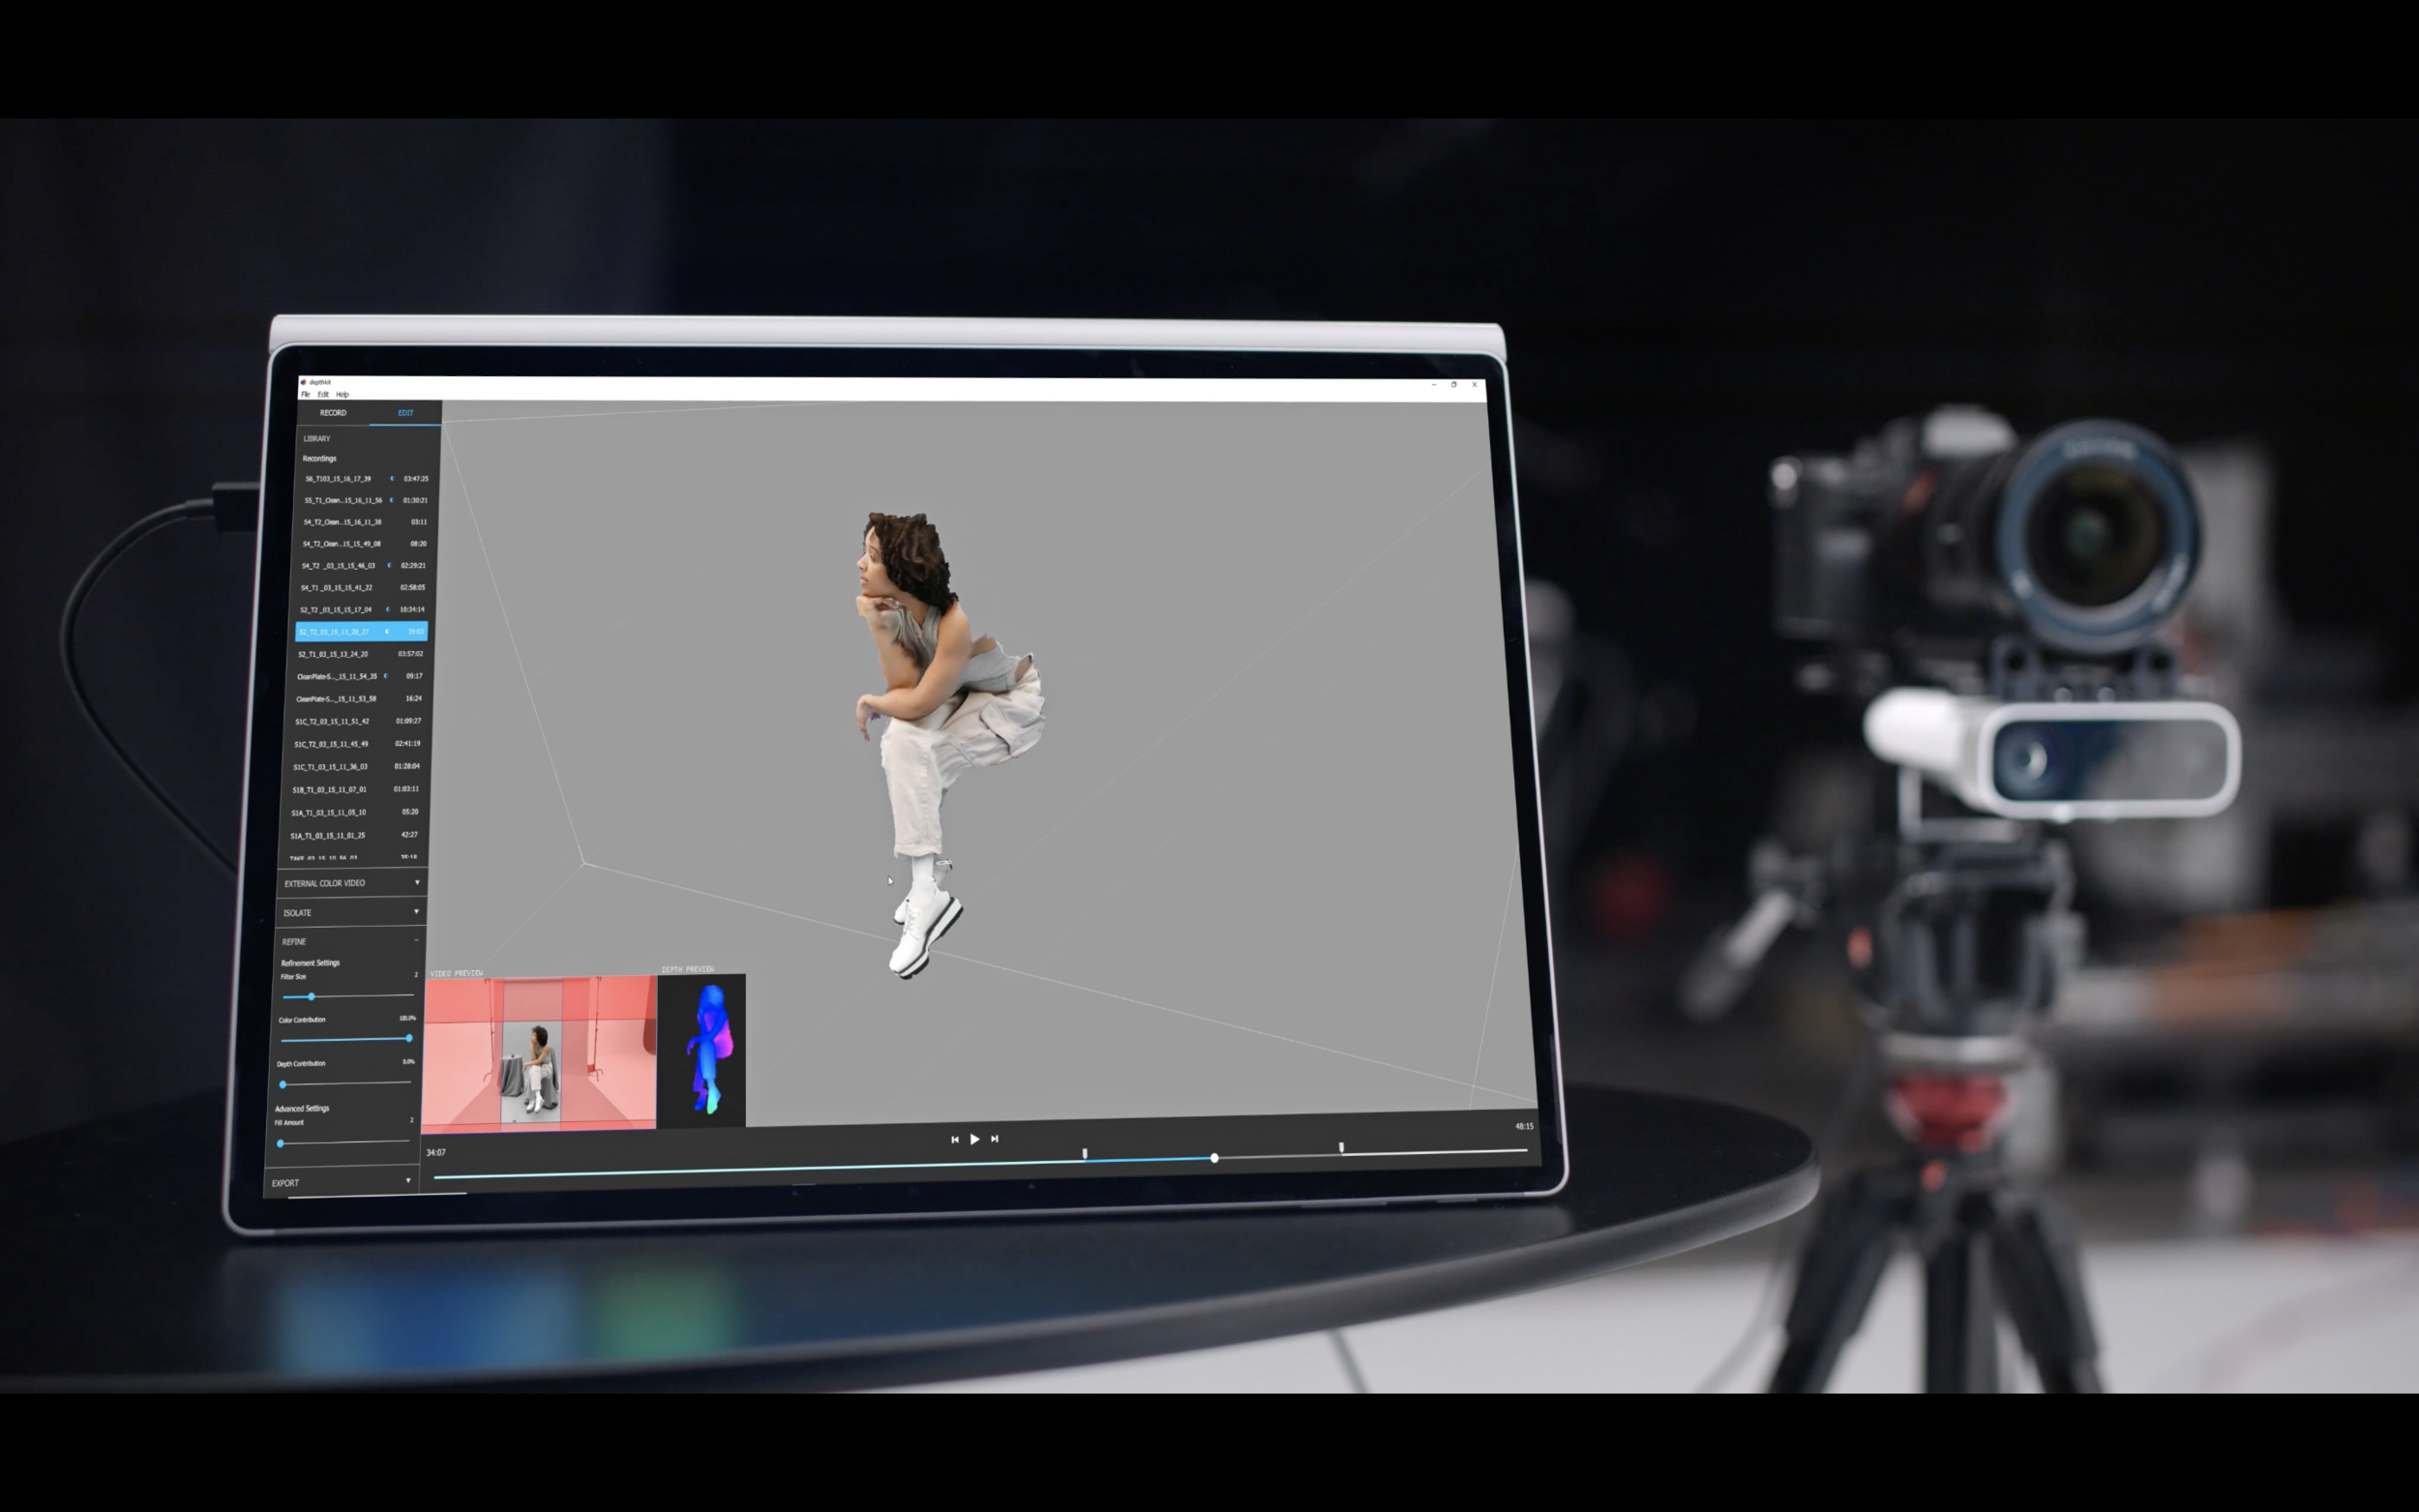The width and height of the screenshot is (2419, 1512).
Task: Click the blue marker on S2_T2 10:34:14 recording
Action: click(x=388, y=609)
